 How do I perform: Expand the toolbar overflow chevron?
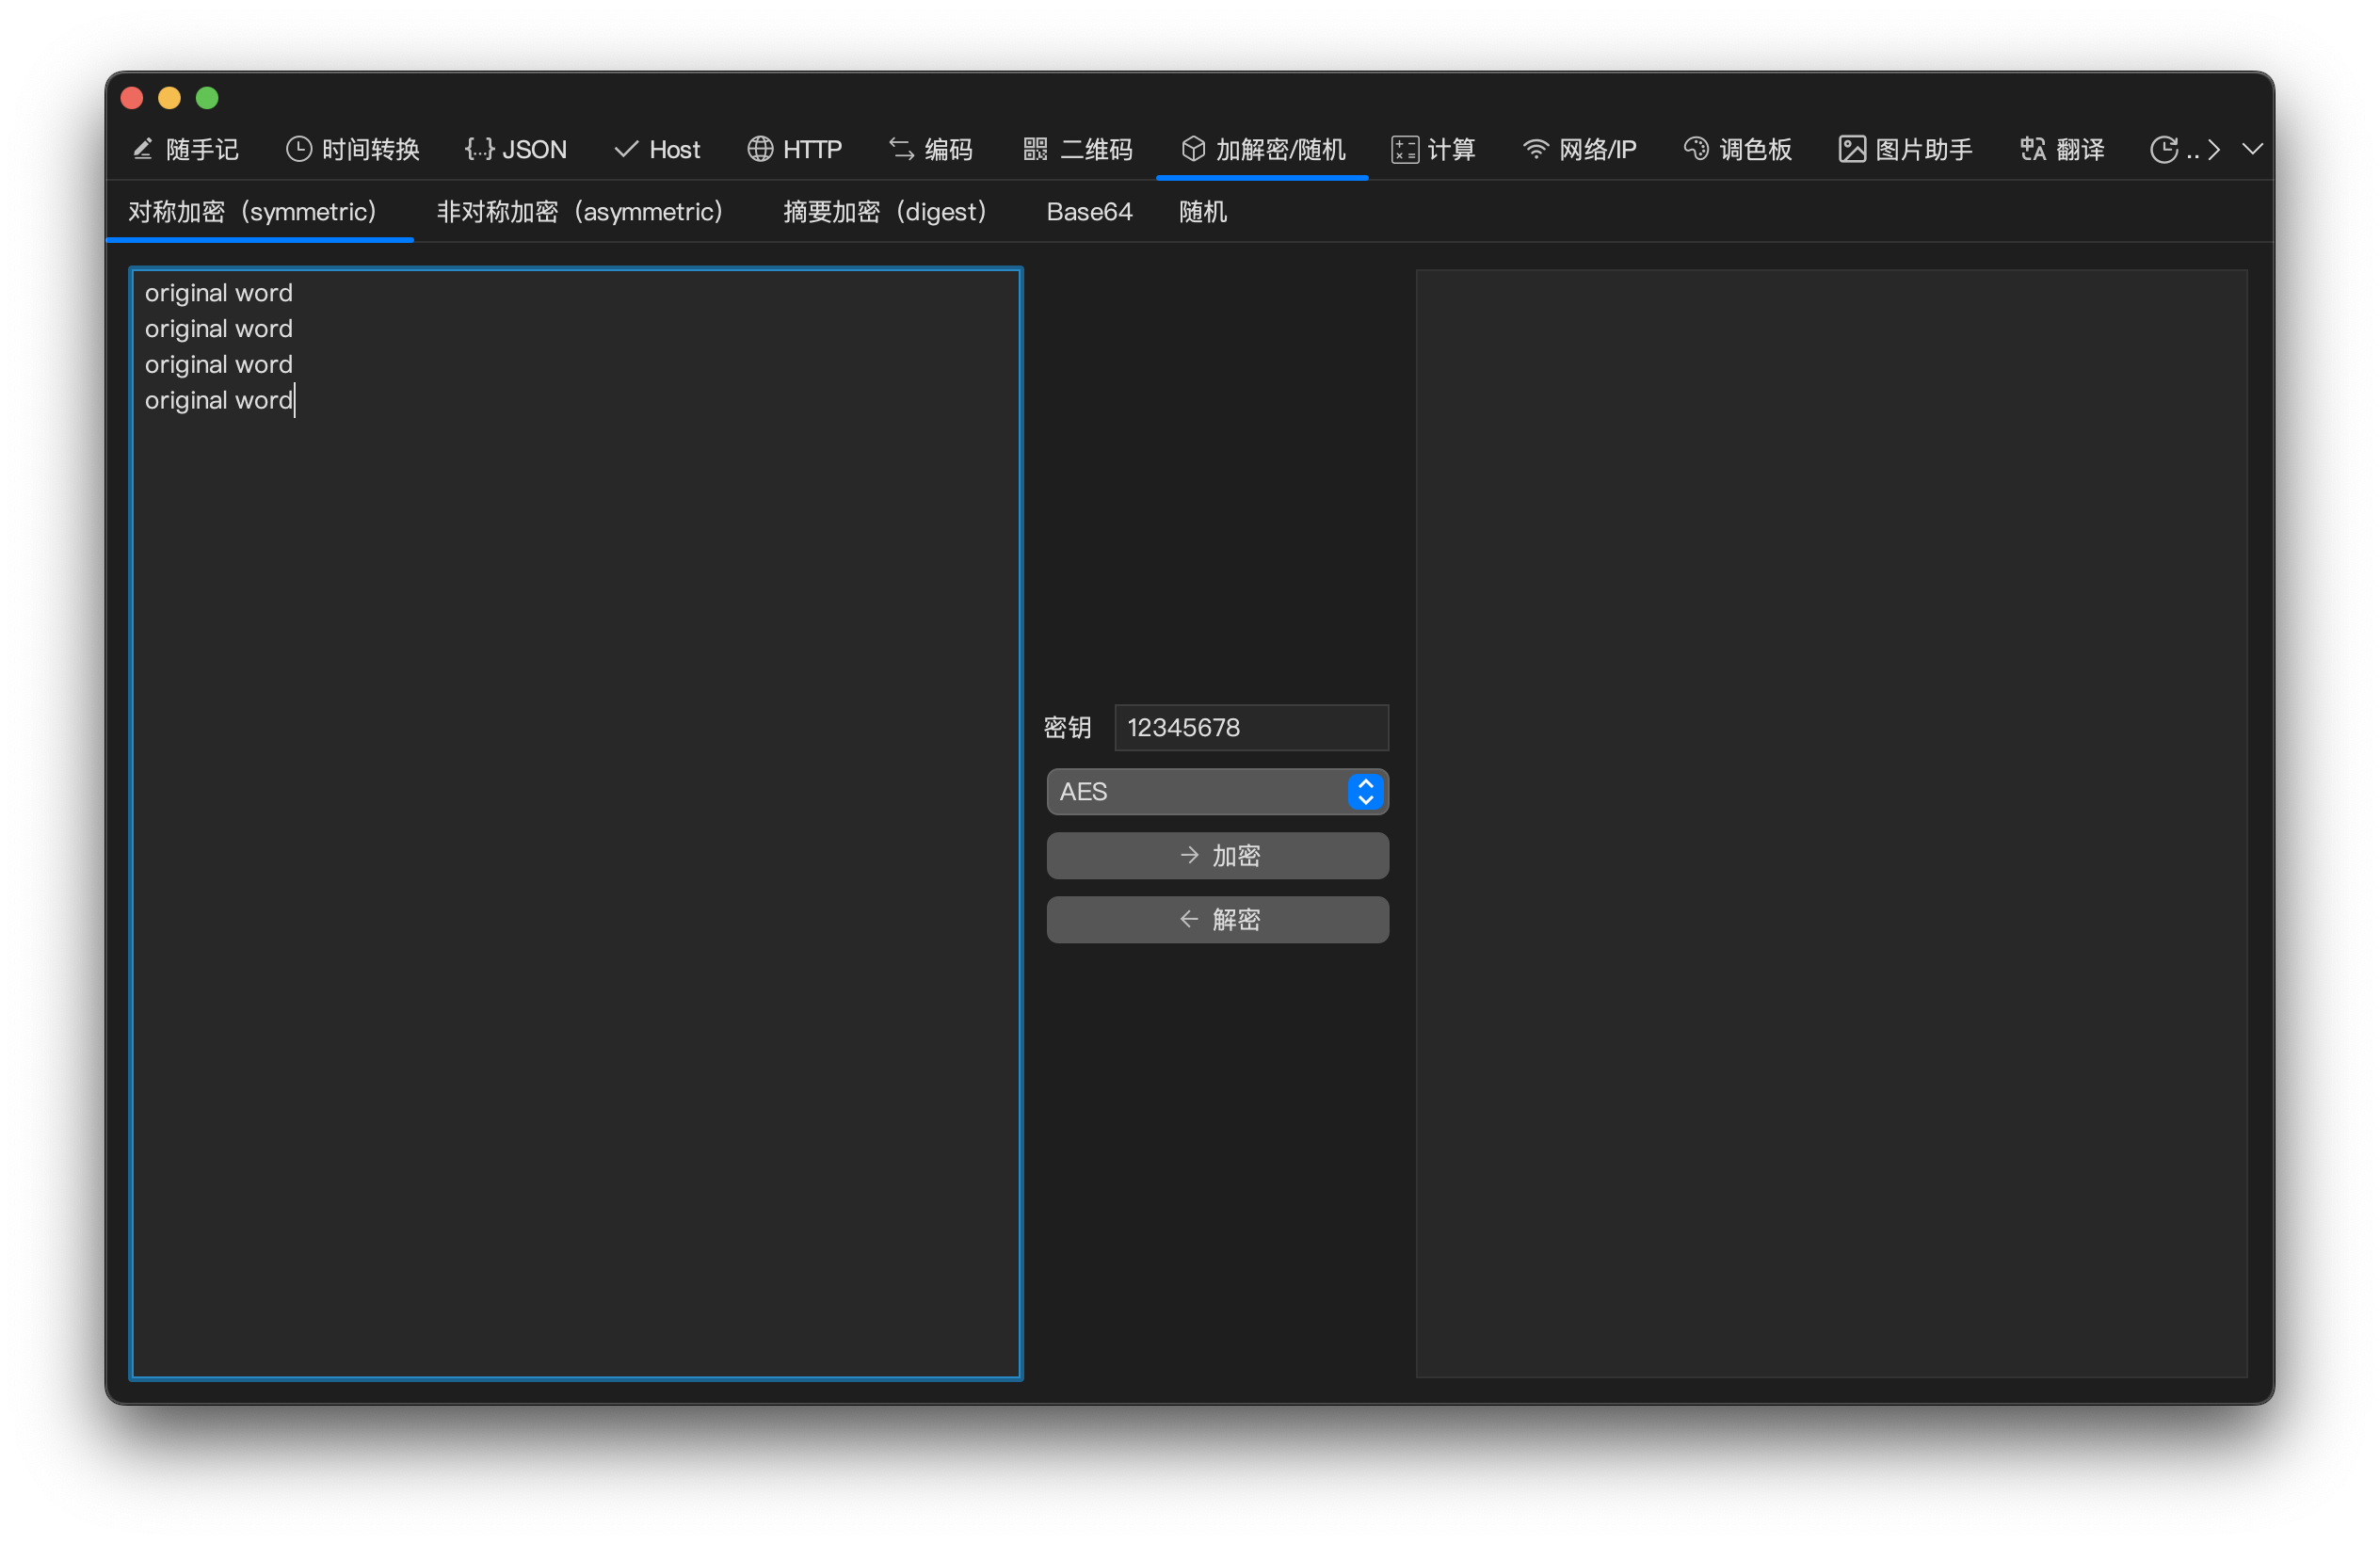tap(2252, 149)
